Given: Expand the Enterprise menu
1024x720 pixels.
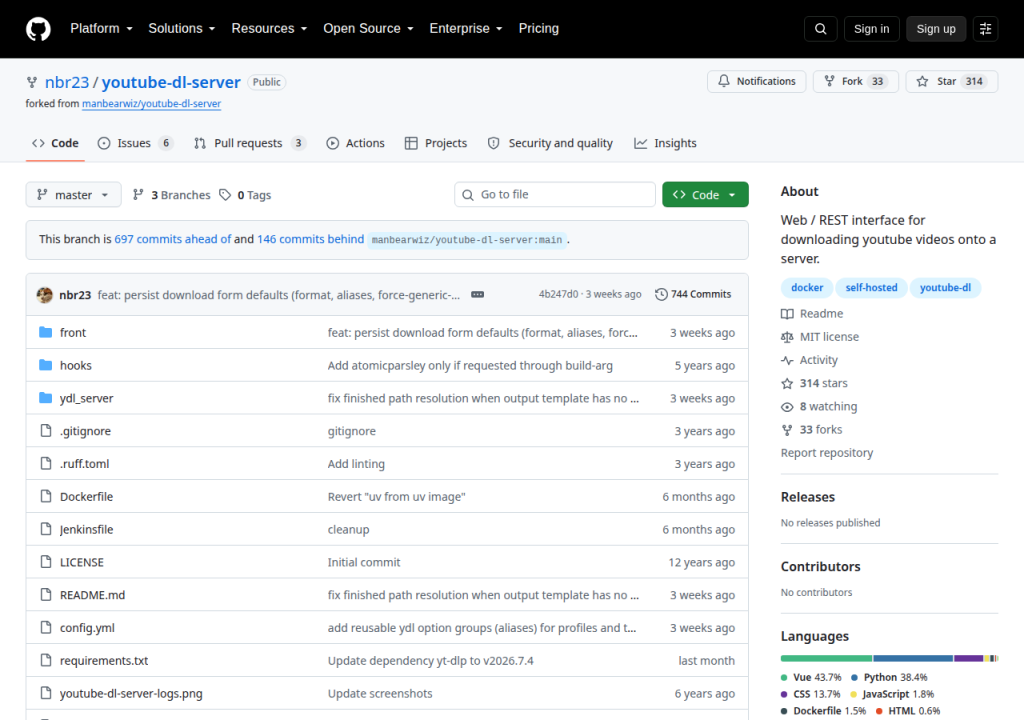Looking at the screenshot, I should click(466, 29).
